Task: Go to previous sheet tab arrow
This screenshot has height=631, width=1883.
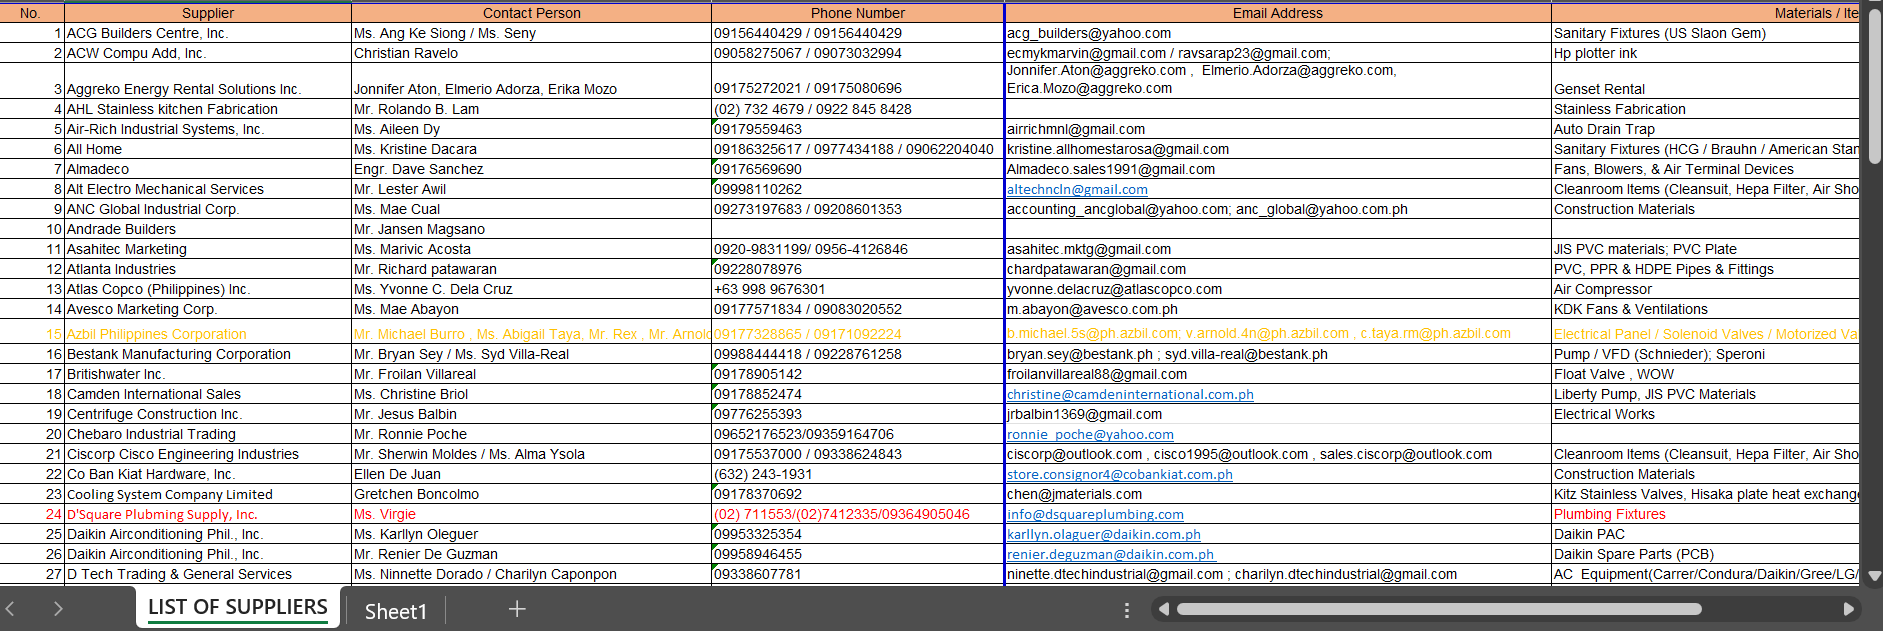Action: (10, 608)
